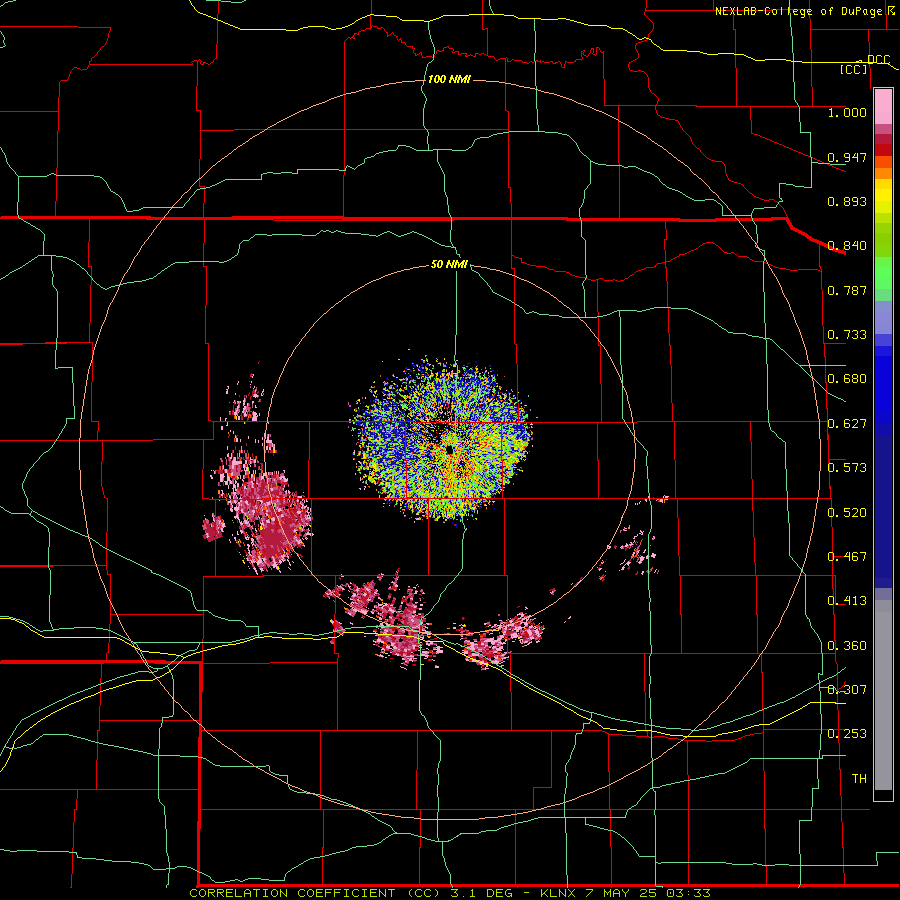Click the KLNX radar station identifier
Screen dimensions: 900x900
[558, 893]
